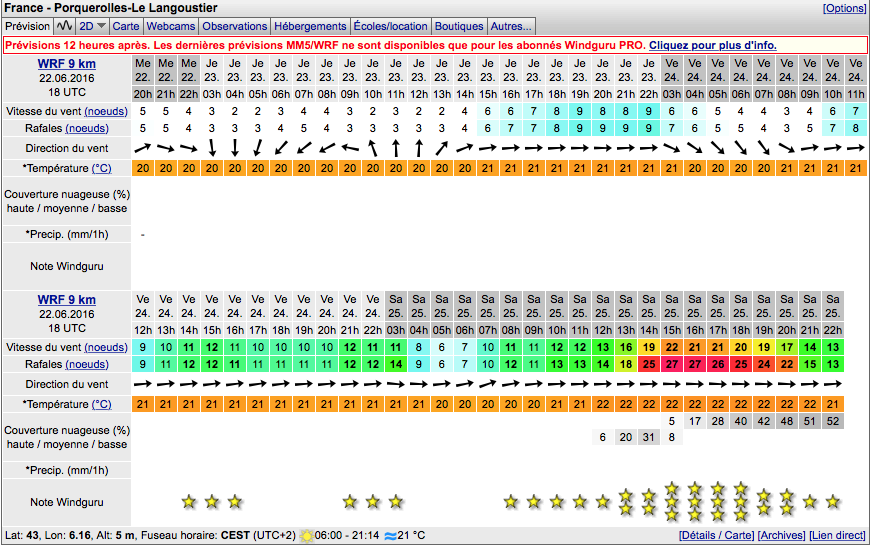This screenshot has width=876, height=552.
Task: Click the sun sunrise-sunset icon
Action: pos(305,536)
